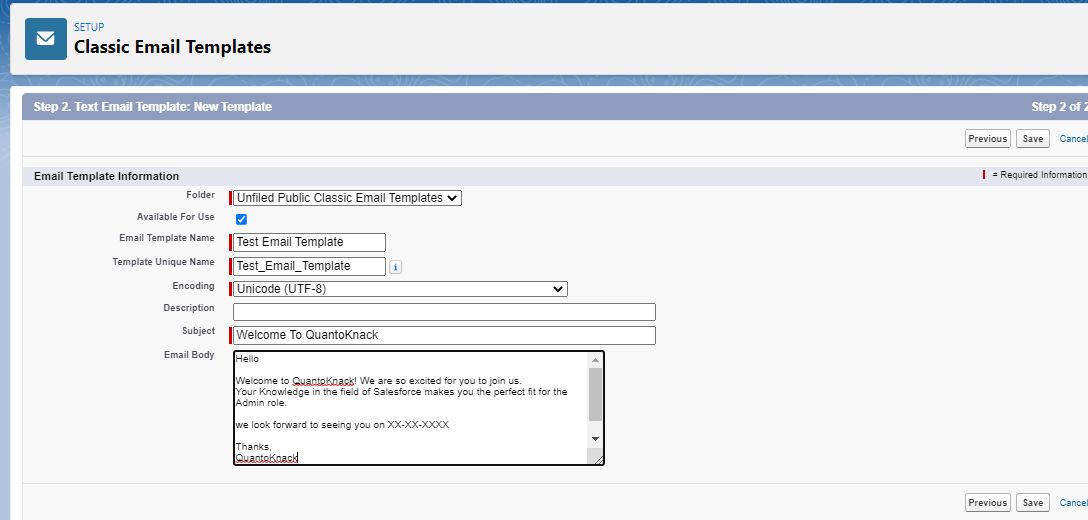The height and width of the screenshot is (520, 1088).
Task: Click the bottom Save button
Action: tap(1032, 503)
